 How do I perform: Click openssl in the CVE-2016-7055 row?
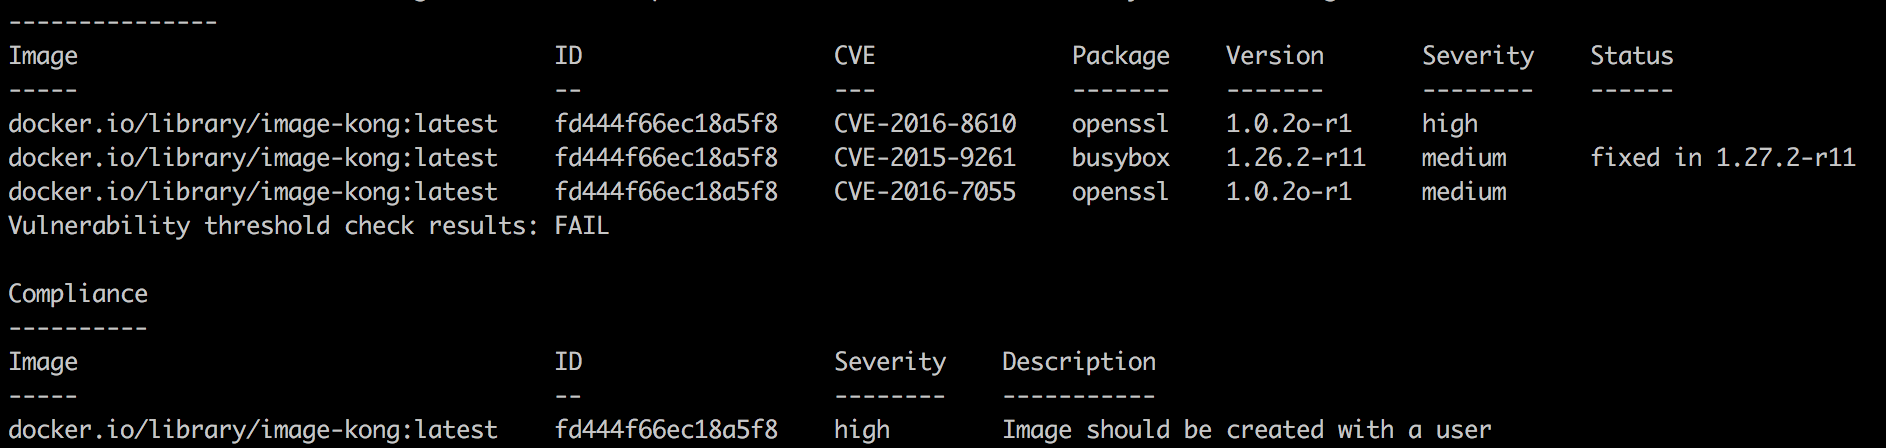pos(1121,192)
